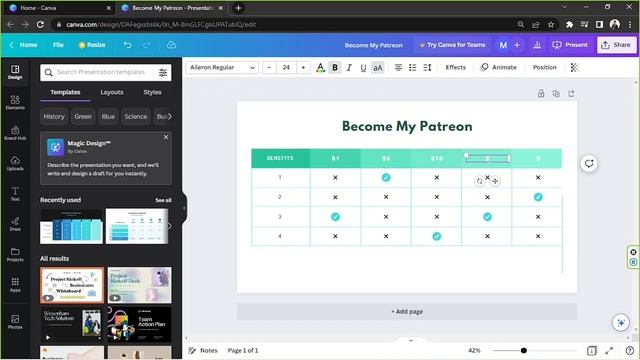Select the Green category chip
This screenshot has width=640, height=360.
click(83, 117)
